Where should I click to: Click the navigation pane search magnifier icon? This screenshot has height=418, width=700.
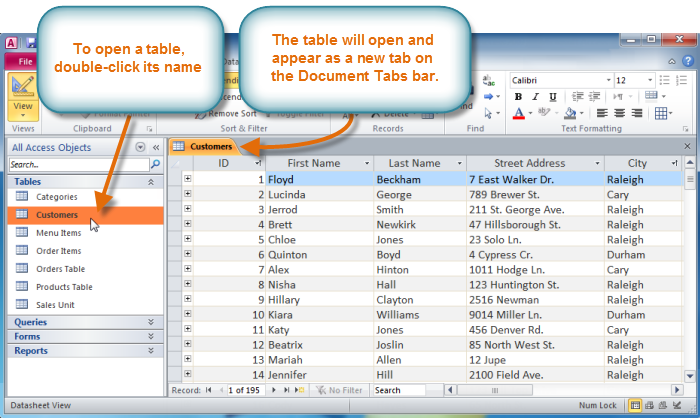click(x=155, y=164)
